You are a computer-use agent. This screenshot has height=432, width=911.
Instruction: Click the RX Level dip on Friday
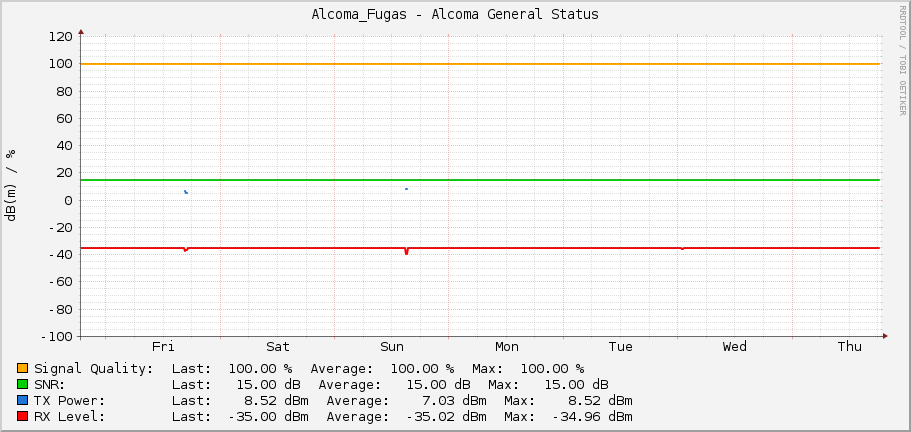[185, 250]
